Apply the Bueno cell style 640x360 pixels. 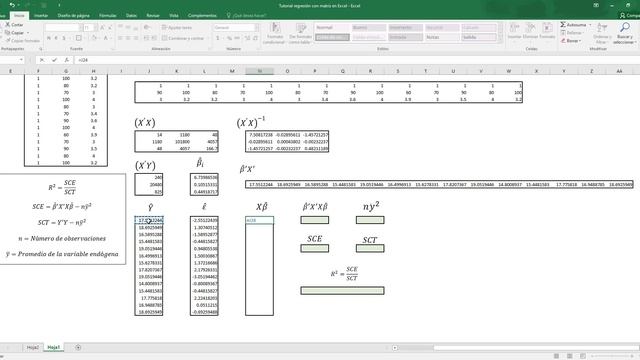pyautogui.click(x=369, y=27)
